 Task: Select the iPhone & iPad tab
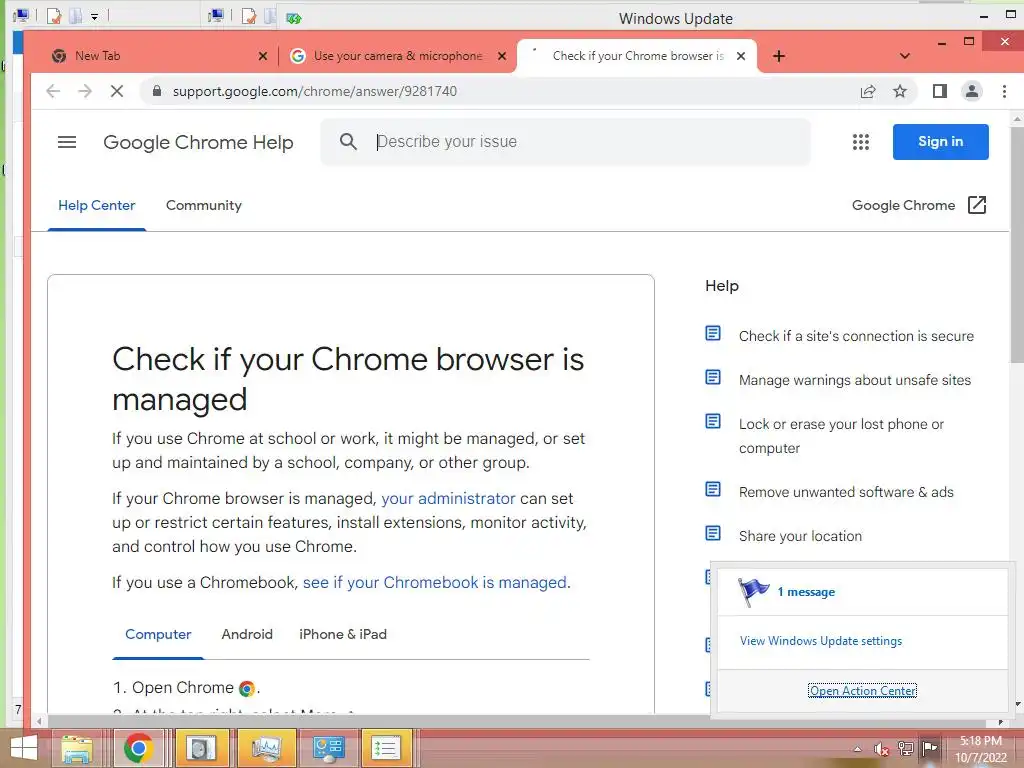click(x=343, y=635)
